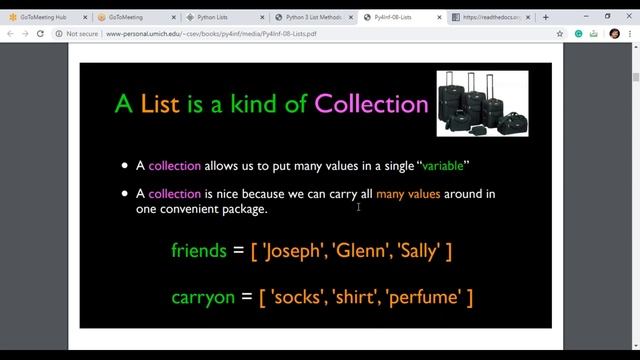Open the Chrome profile avatar
Screen dimensions: 640x360
615,34
